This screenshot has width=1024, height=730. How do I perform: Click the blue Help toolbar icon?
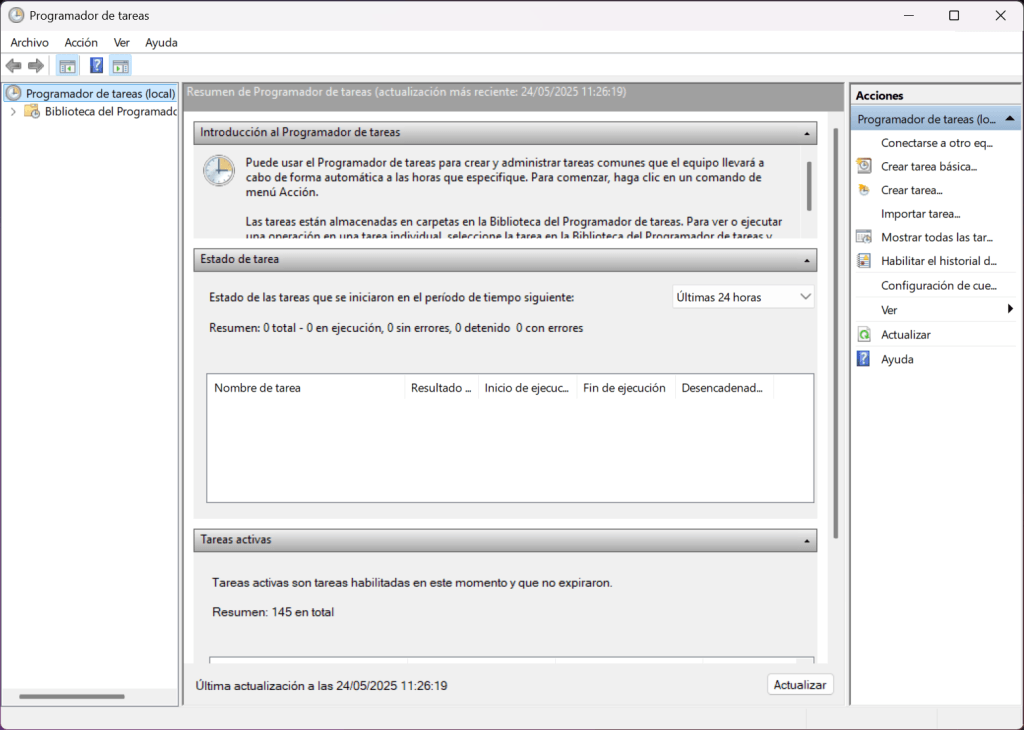[96, 66]
